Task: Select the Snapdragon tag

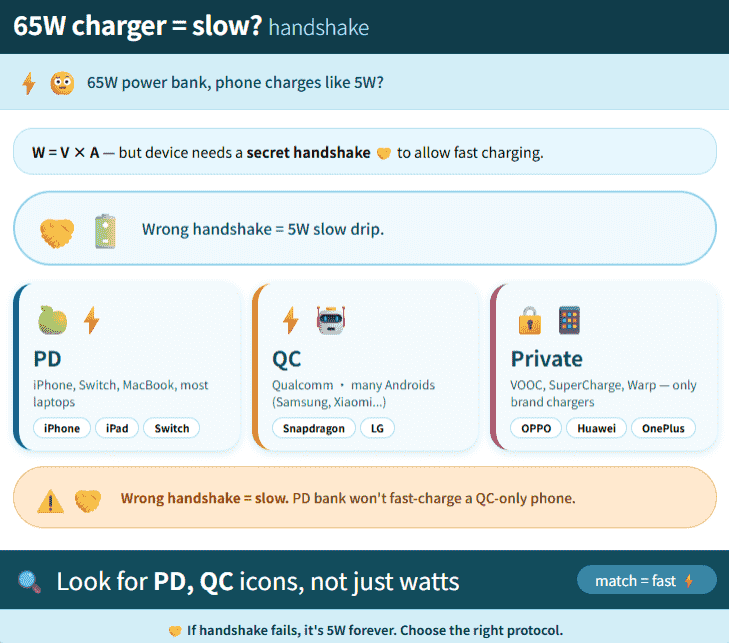Action: click(314, 428)
